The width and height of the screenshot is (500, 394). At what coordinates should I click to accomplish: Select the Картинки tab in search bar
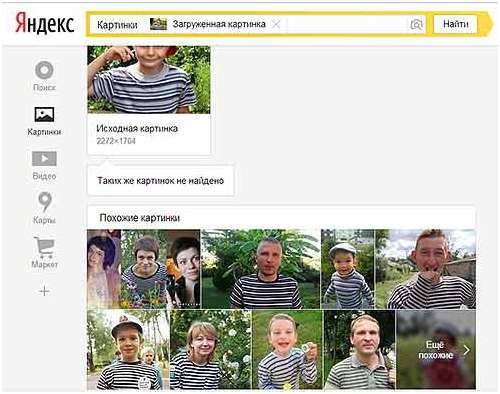[117, 25]
